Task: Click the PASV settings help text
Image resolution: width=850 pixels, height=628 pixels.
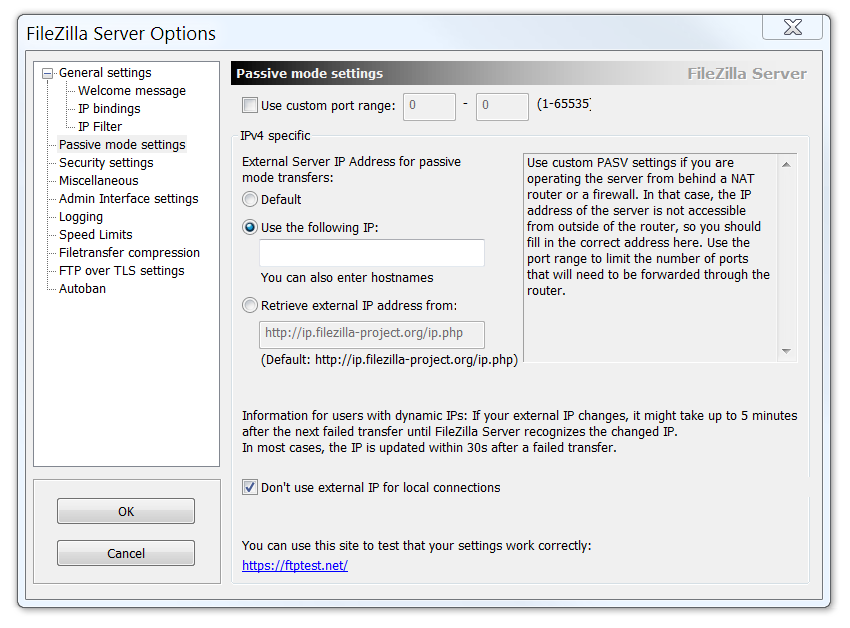Action: pos(648,227)
